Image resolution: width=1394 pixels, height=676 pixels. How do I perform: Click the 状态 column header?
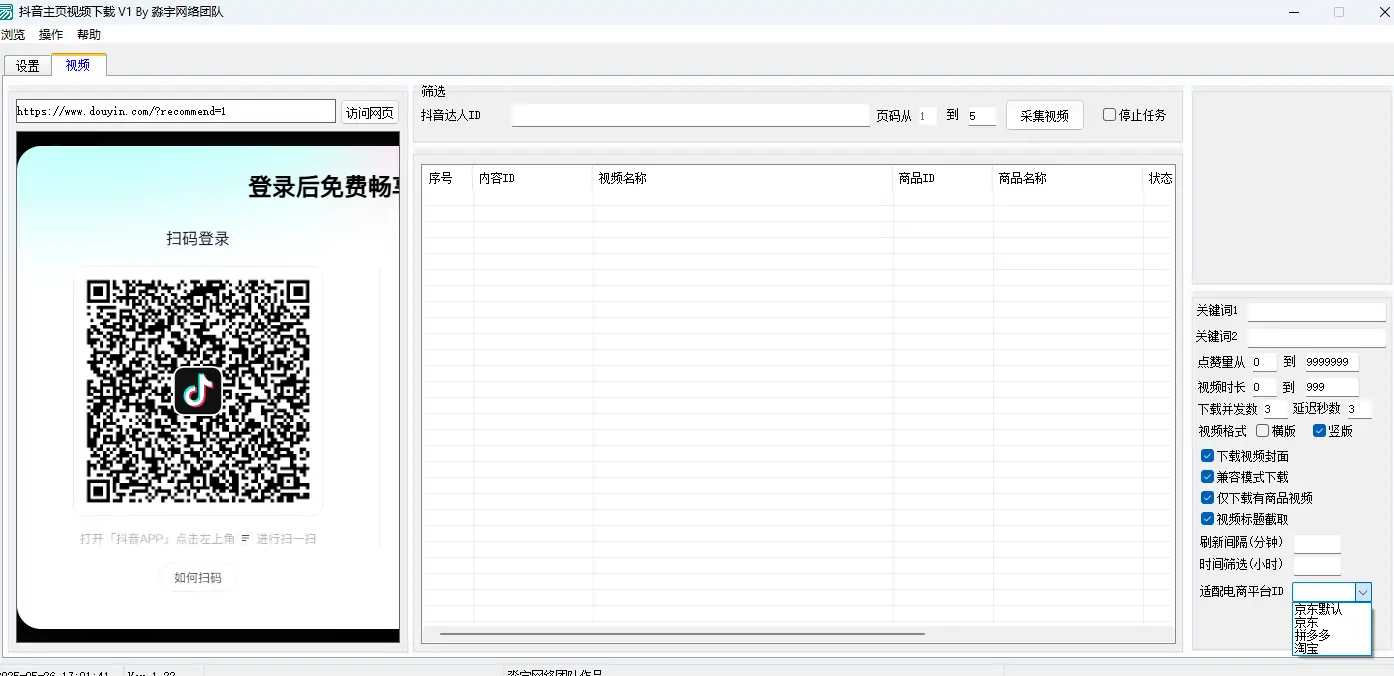[x=1160, y=179]
